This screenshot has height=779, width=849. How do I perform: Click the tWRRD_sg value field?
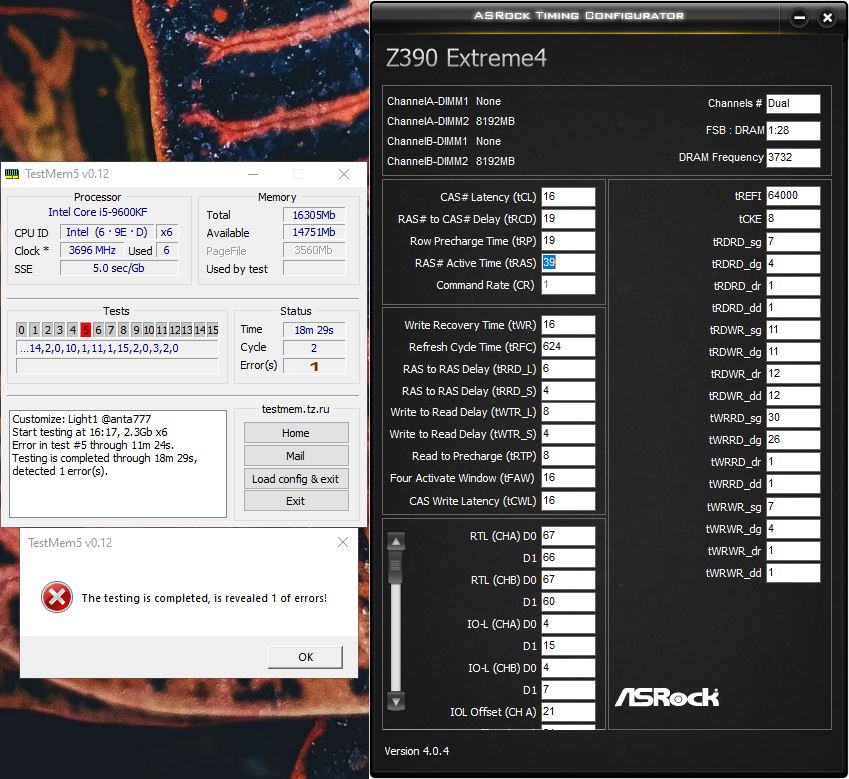click(x=793, y=418)
